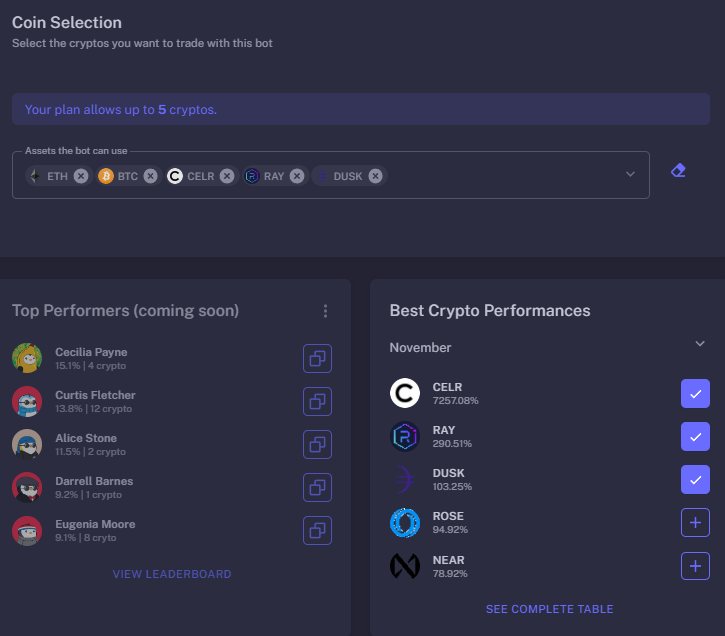Image resolution: width=725 pixels, height=636 pixels.
Task: Click Eugenia Moore's avatar
Action: point(27,531)
